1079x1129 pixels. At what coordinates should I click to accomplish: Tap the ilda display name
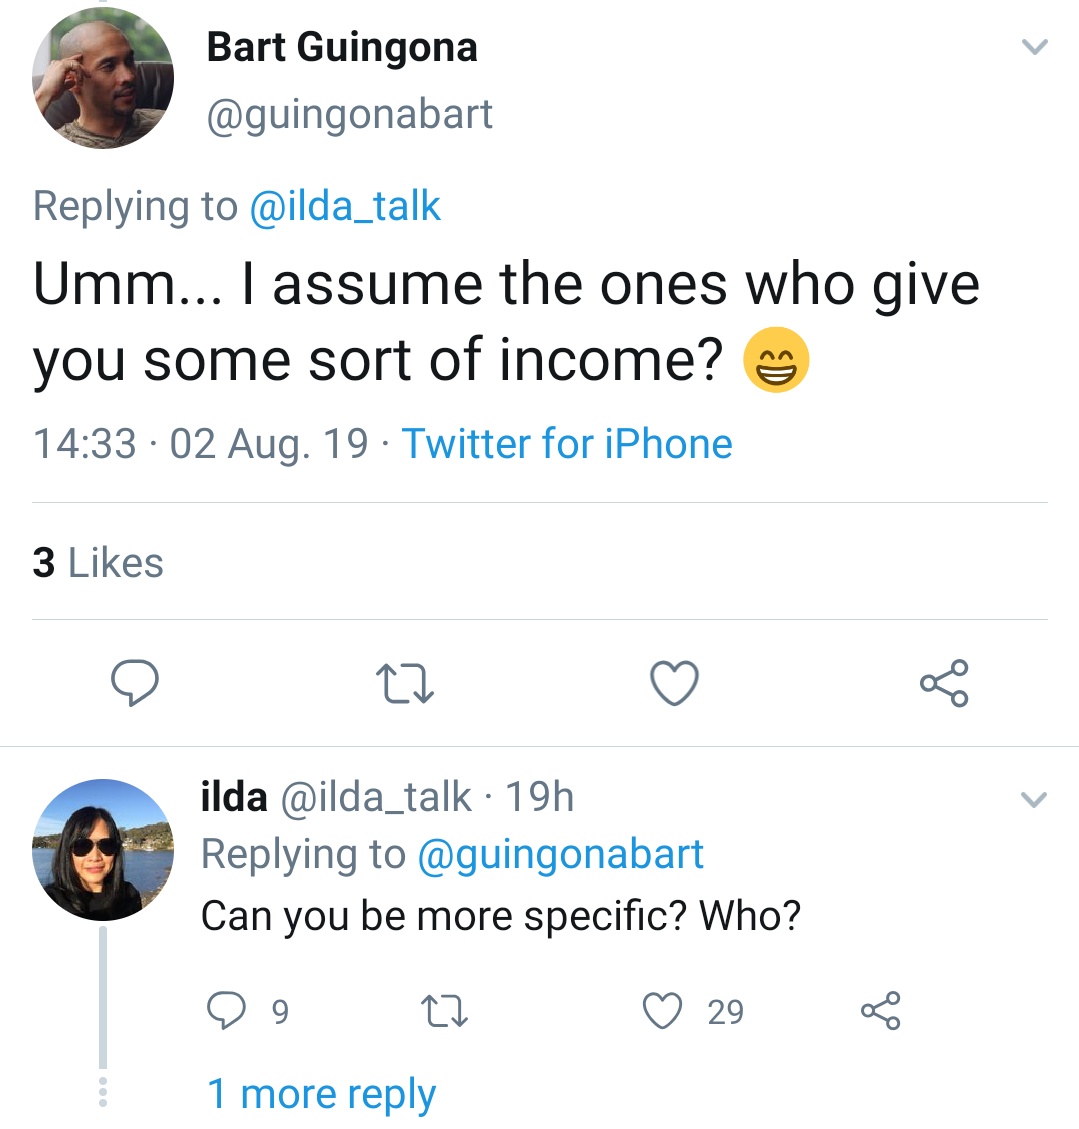235,797
